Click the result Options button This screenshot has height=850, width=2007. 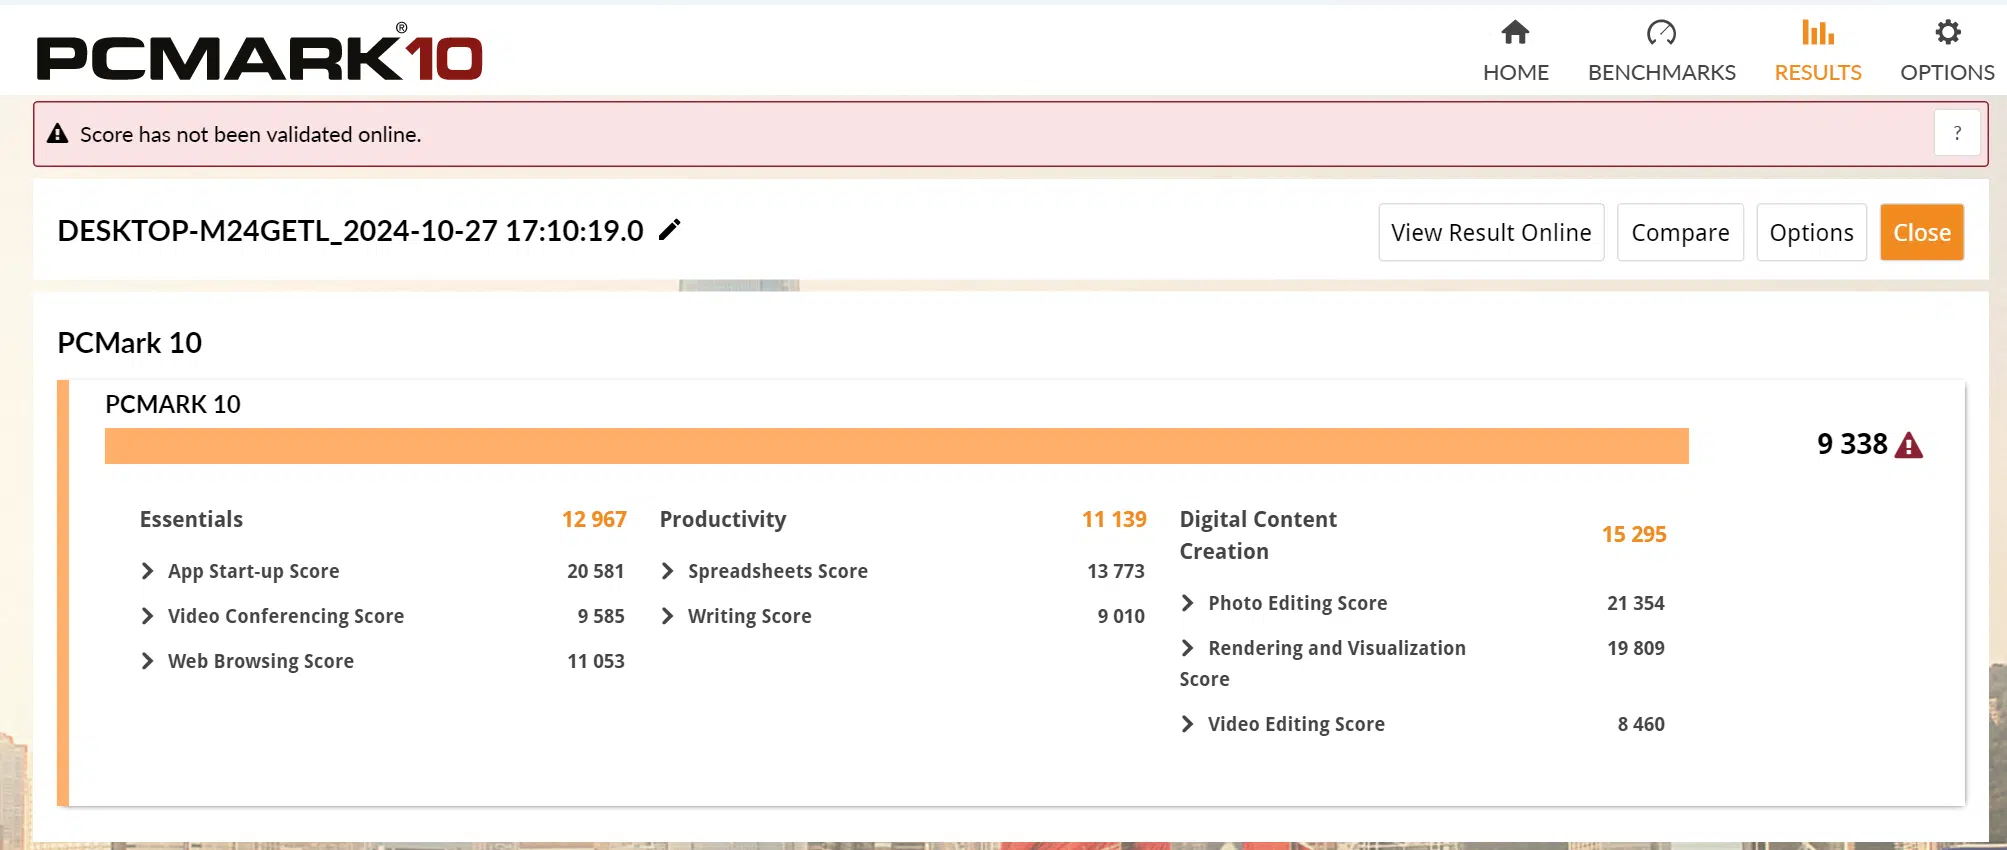[1811, 232]
